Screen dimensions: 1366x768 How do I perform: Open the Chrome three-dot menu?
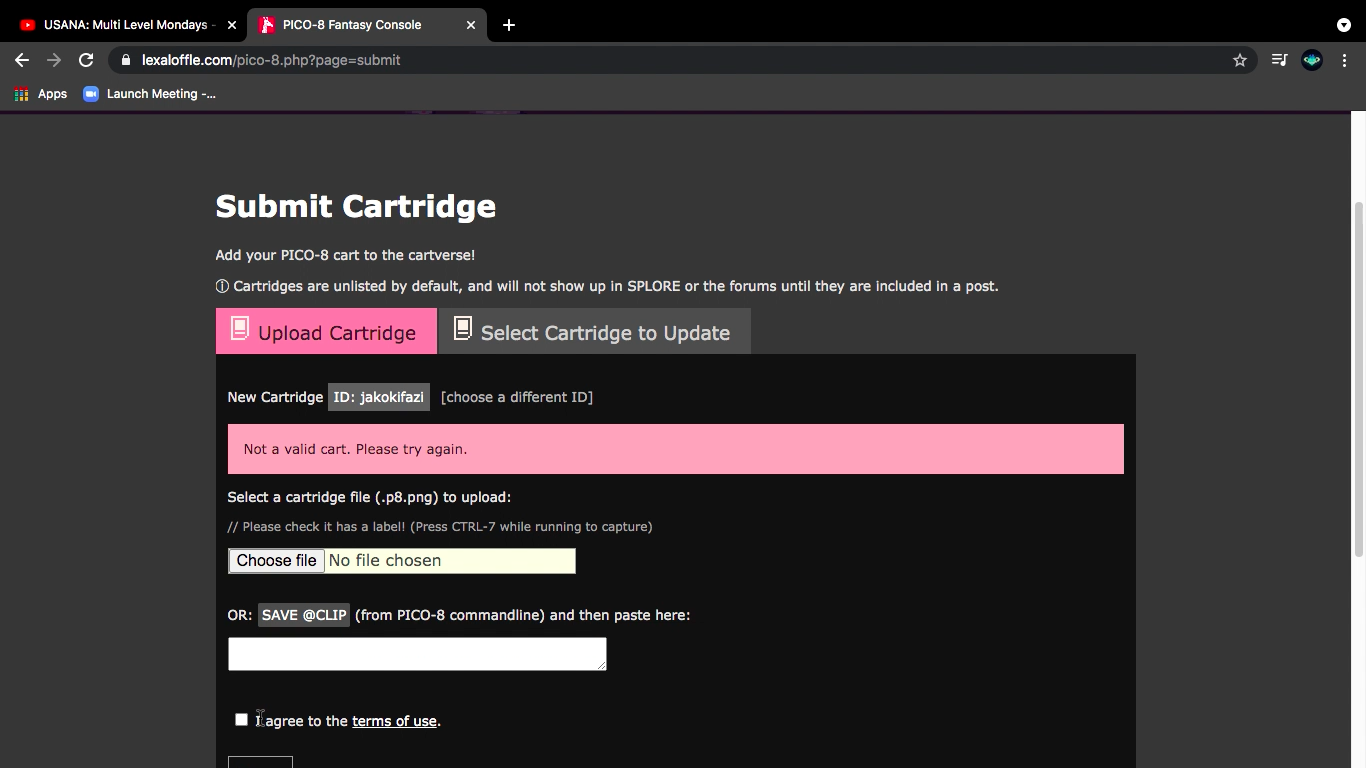1344,60
